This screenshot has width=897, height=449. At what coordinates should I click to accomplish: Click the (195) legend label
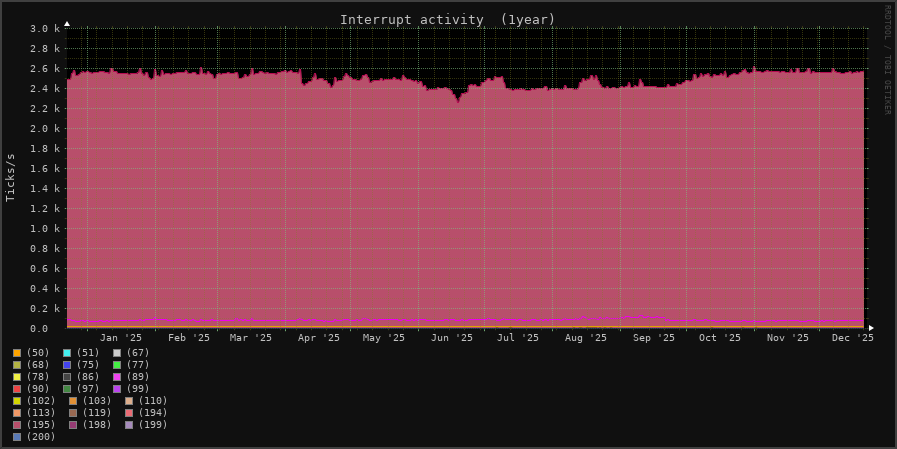click(41, 425)
